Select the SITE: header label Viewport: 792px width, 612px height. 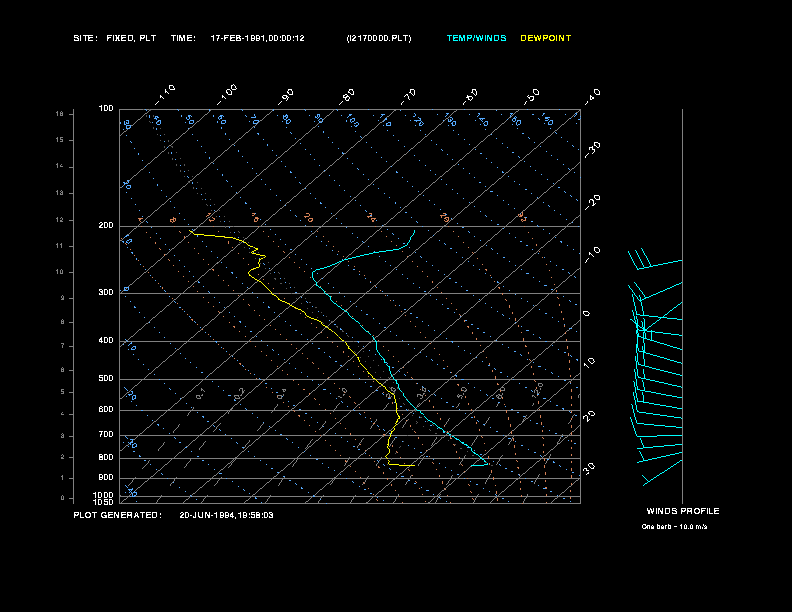click(x=85, y=38)
